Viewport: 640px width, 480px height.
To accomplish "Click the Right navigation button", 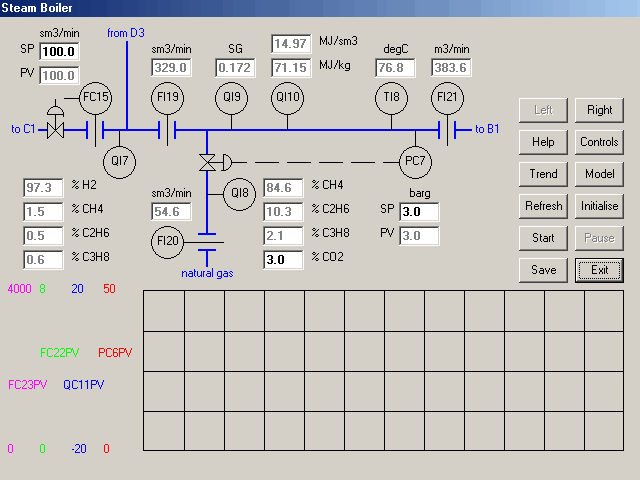I will pos(599,110).
